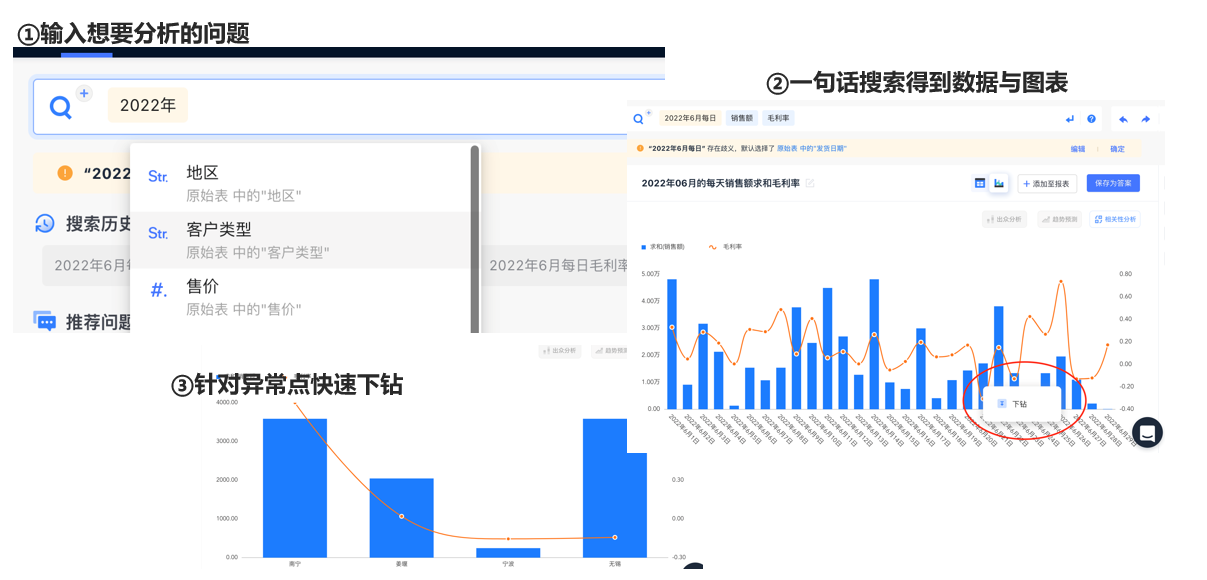Screen dimensions: 1207x580
Task: Click the 2022年06月的每天销售额求和毛利率 chart title
Action: 720,183
